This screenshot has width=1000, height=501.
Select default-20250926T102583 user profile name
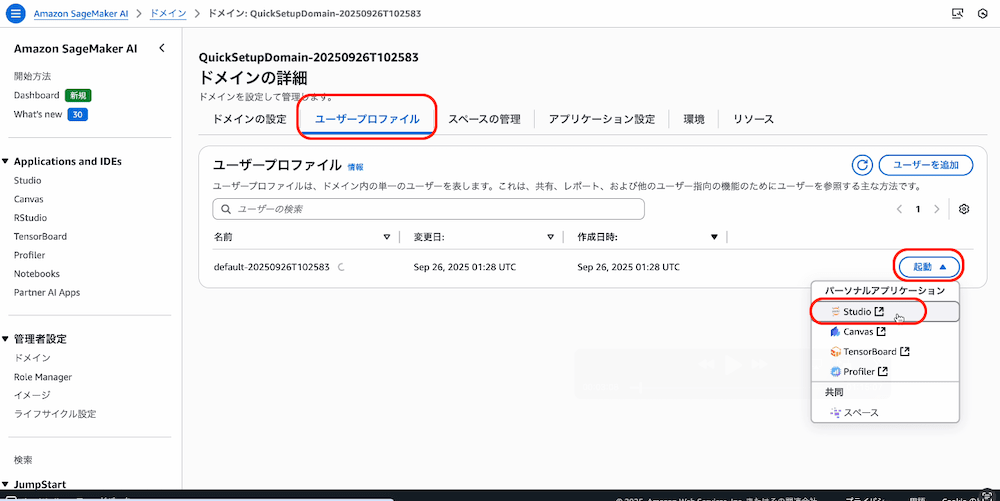[x=272, y=267]
